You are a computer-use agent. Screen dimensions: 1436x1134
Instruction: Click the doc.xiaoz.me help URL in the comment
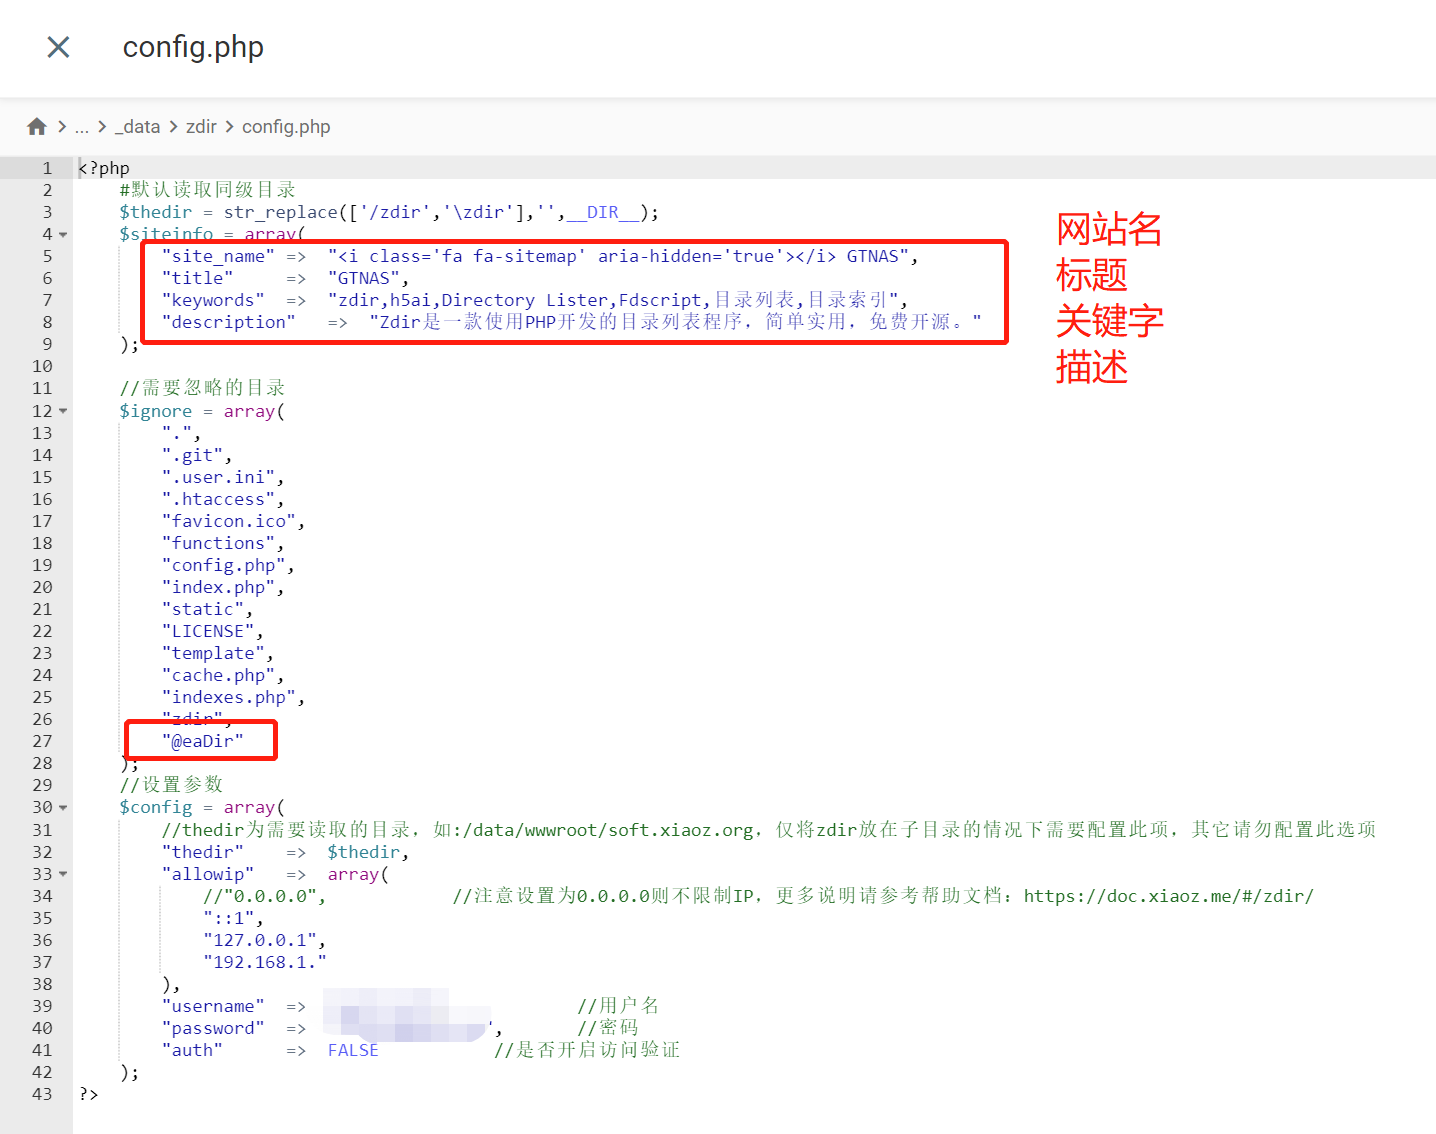coord(1168,896)
